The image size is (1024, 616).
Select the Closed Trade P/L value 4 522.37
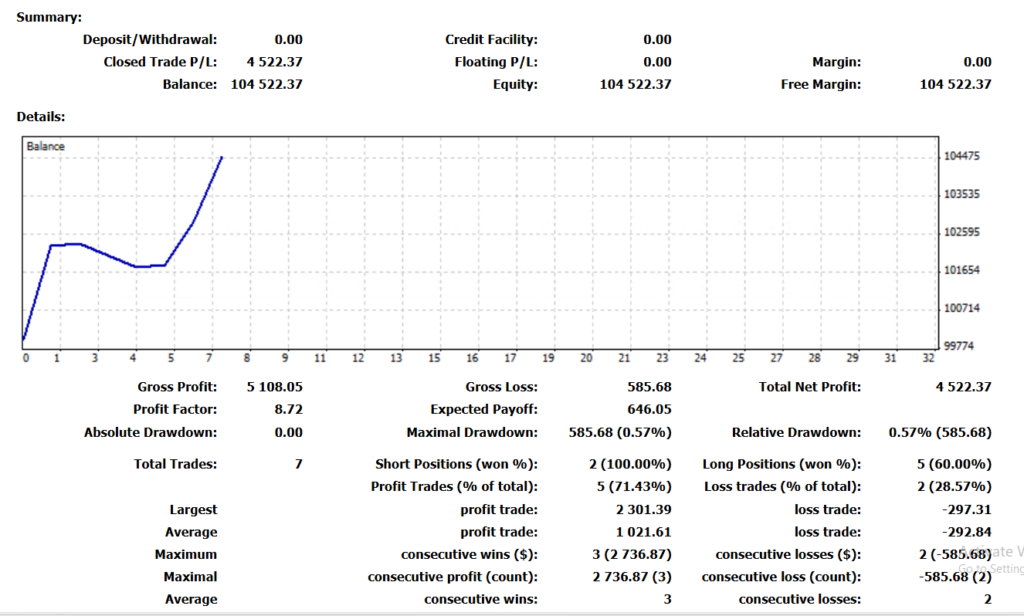click(274, 62)
